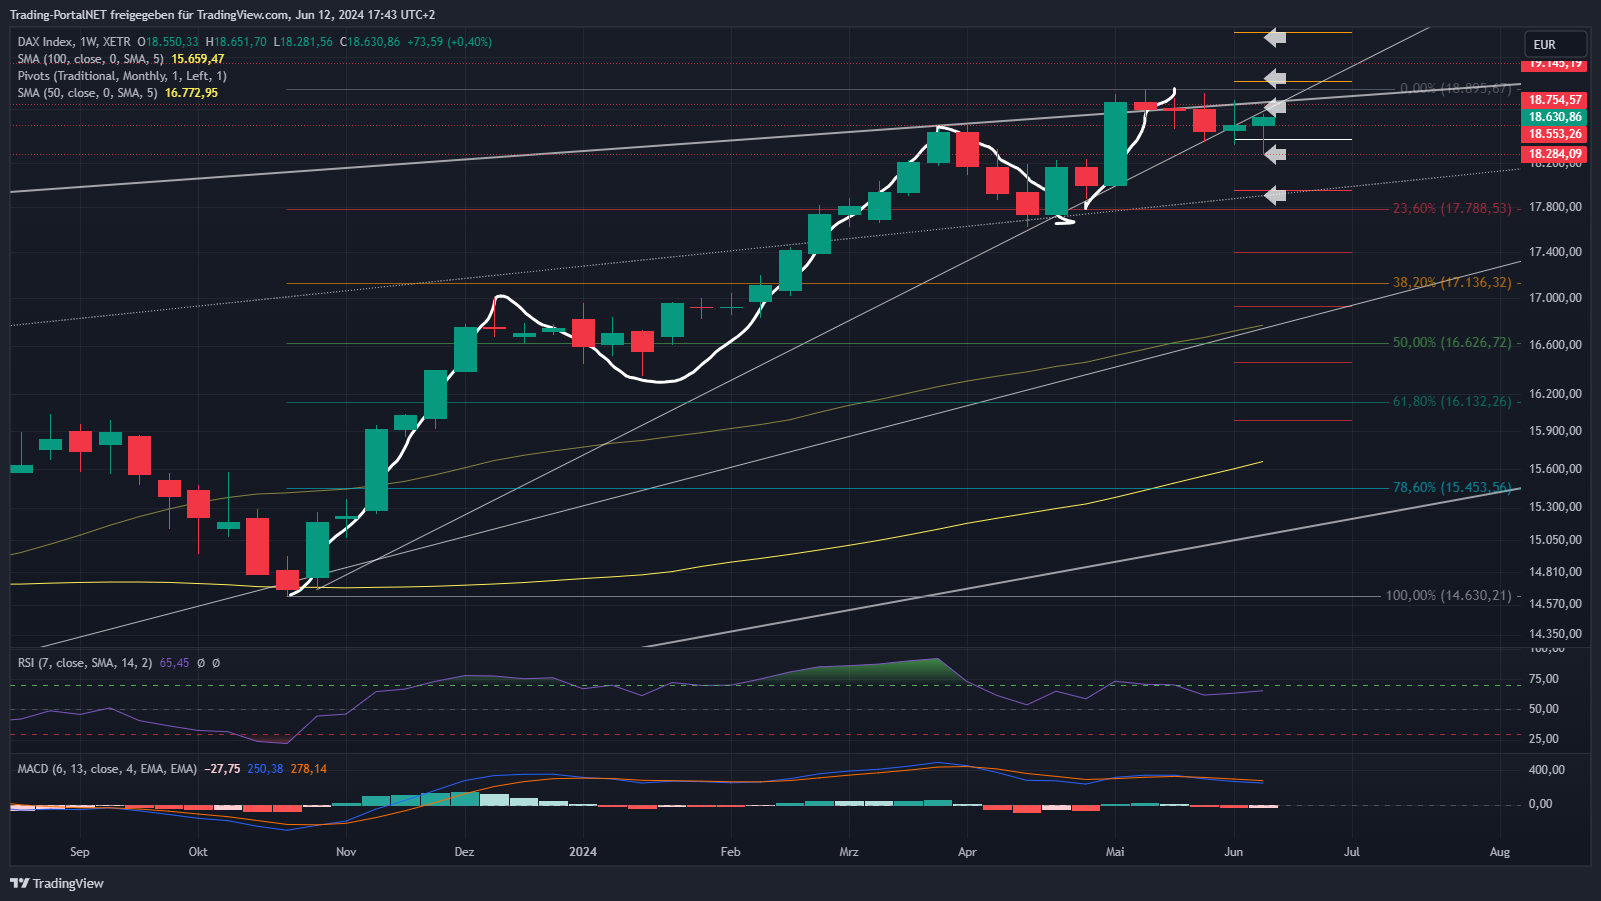Select the DAX Index, 1W, XETR legend
This screenshot has width=1601, height=901.
point(74,42)
